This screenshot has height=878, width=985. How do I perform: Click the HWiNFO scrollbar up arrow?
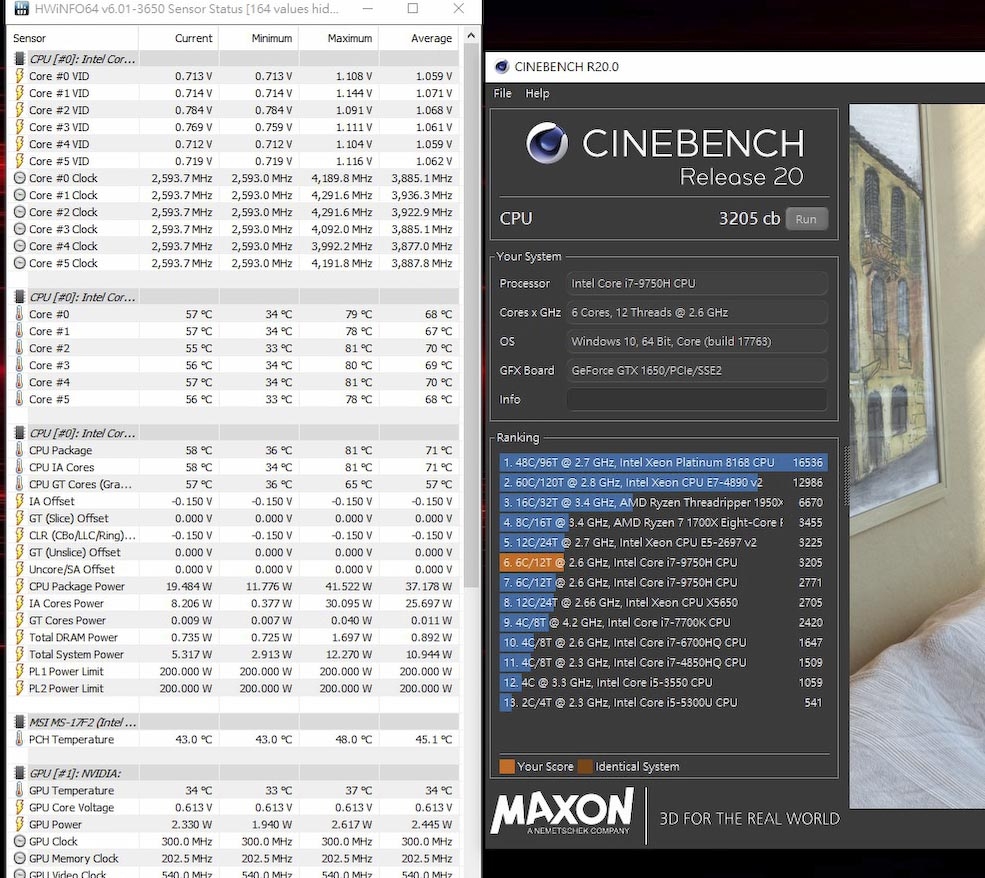[x=471, y=36]
